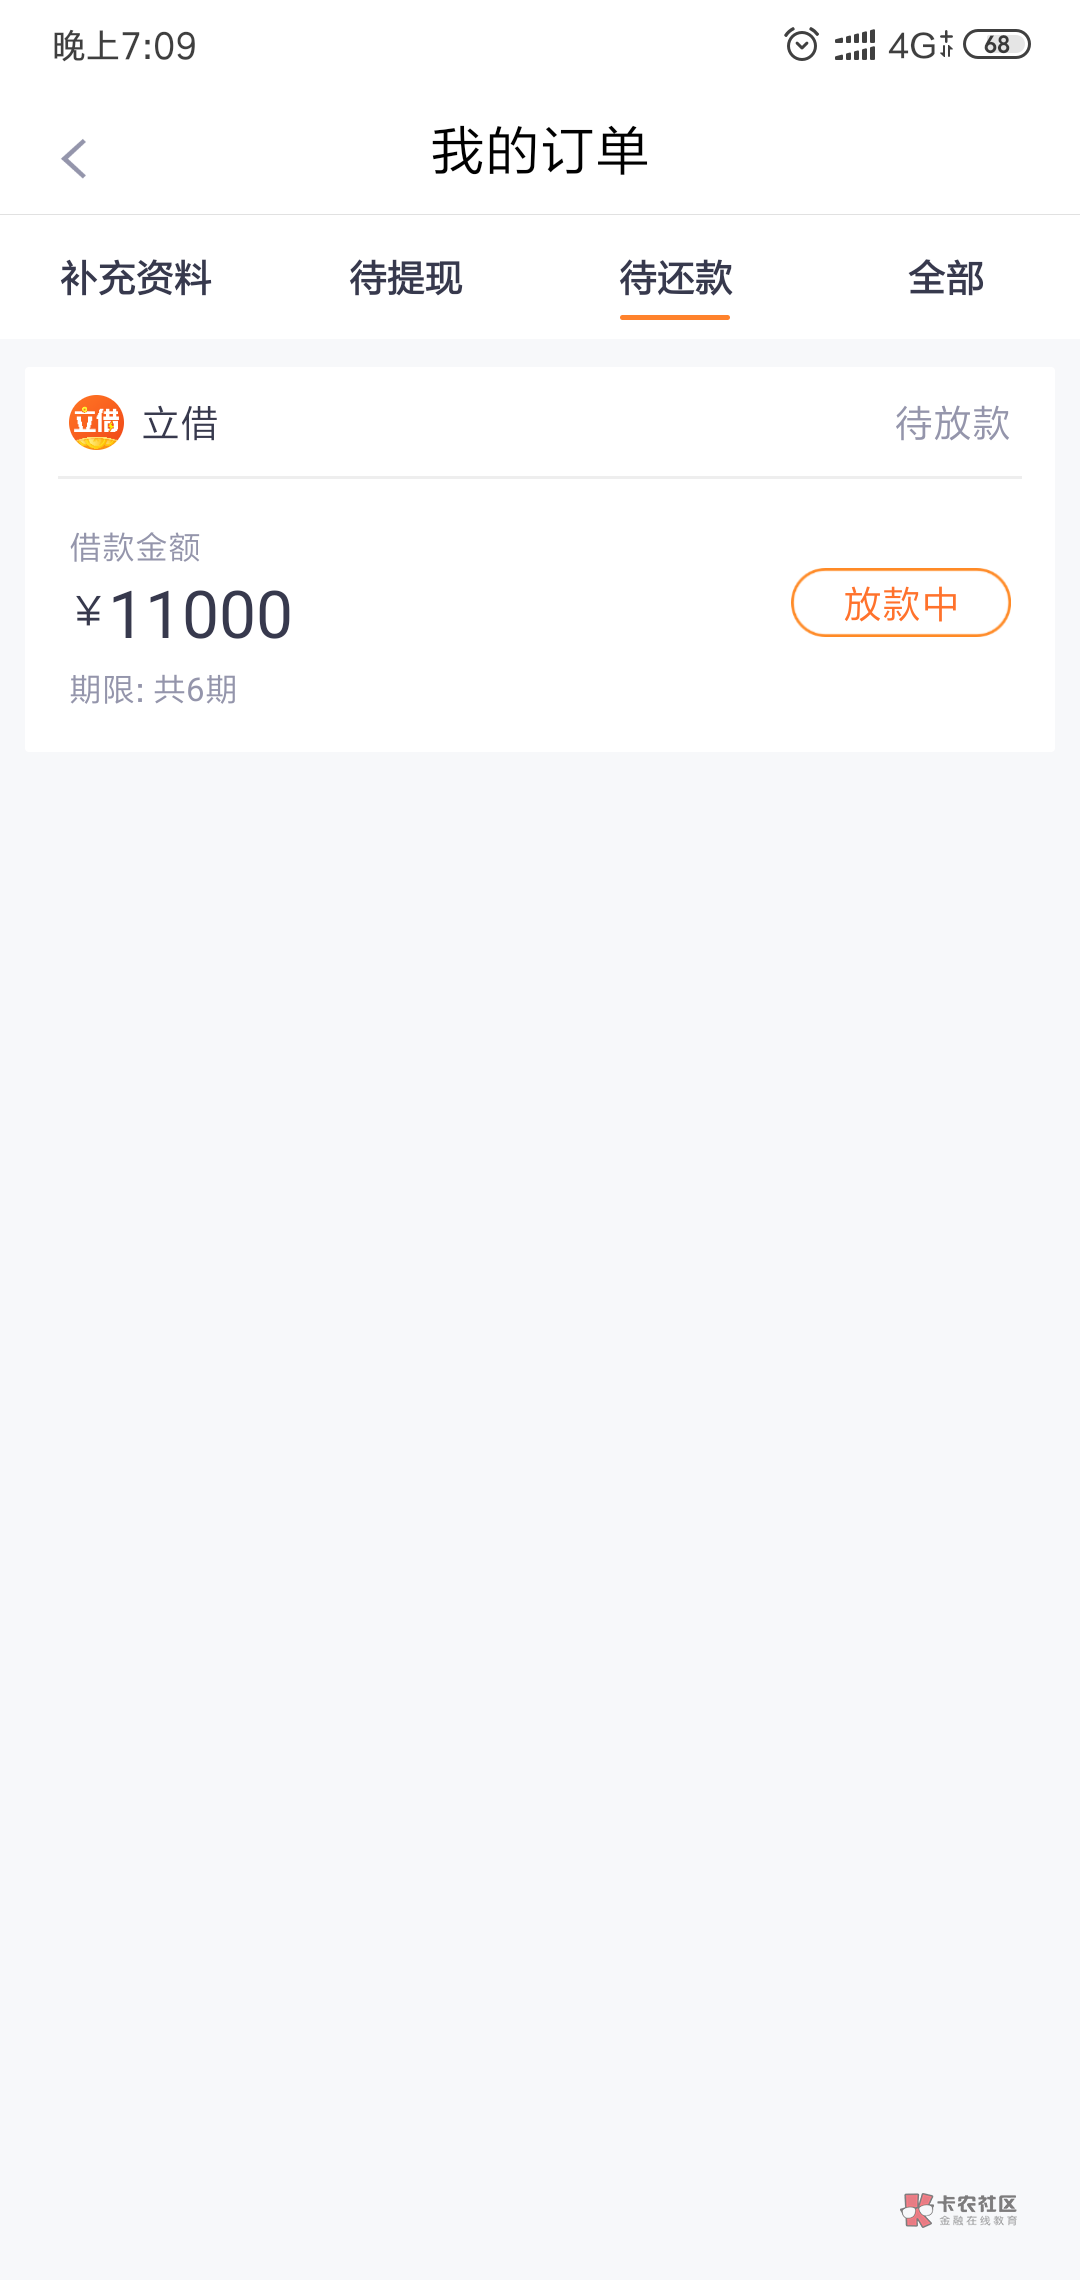Tap the ¥11000 loan amount
1080x2280 pixels.
(184, 614)
